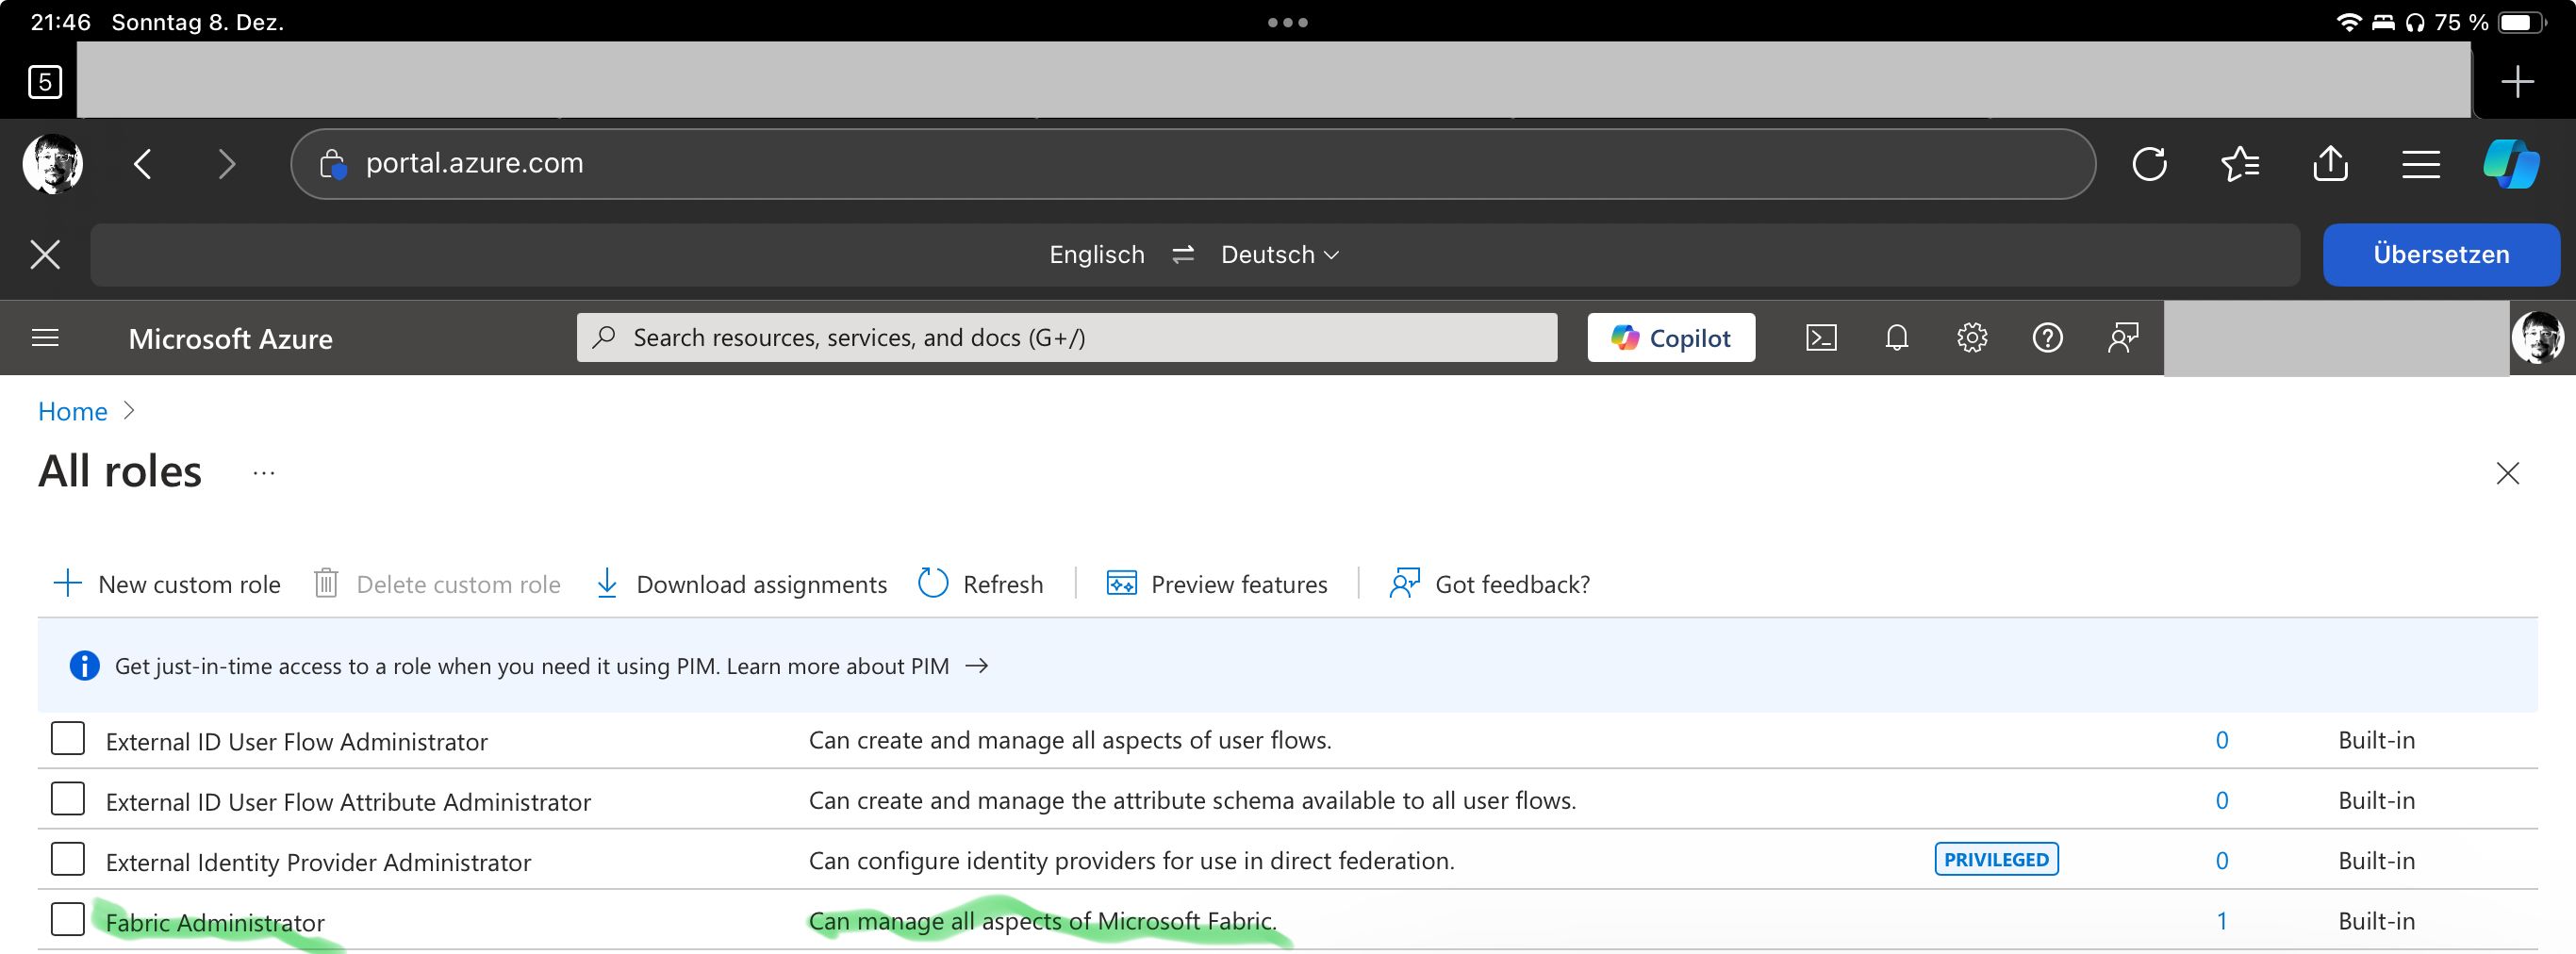Viewport: 2576px width, 954px height.
Task: Open the External ID User Flow Administrator role
Action: (296, 742)
